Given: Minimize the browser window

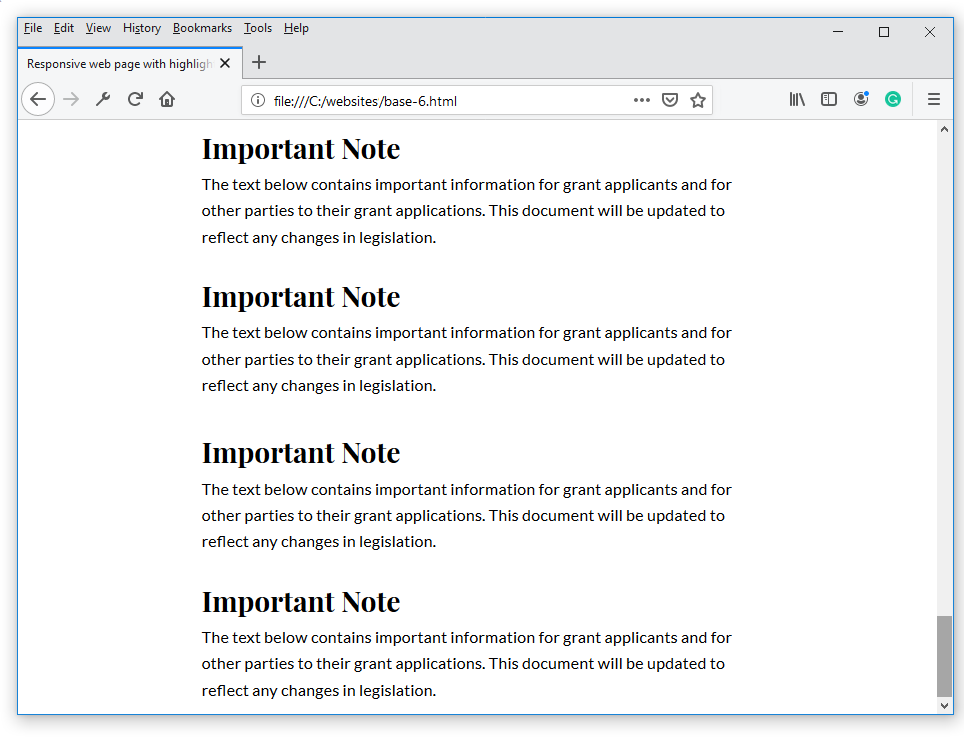Looking at the screenshot, I should (x=838, y=31).
